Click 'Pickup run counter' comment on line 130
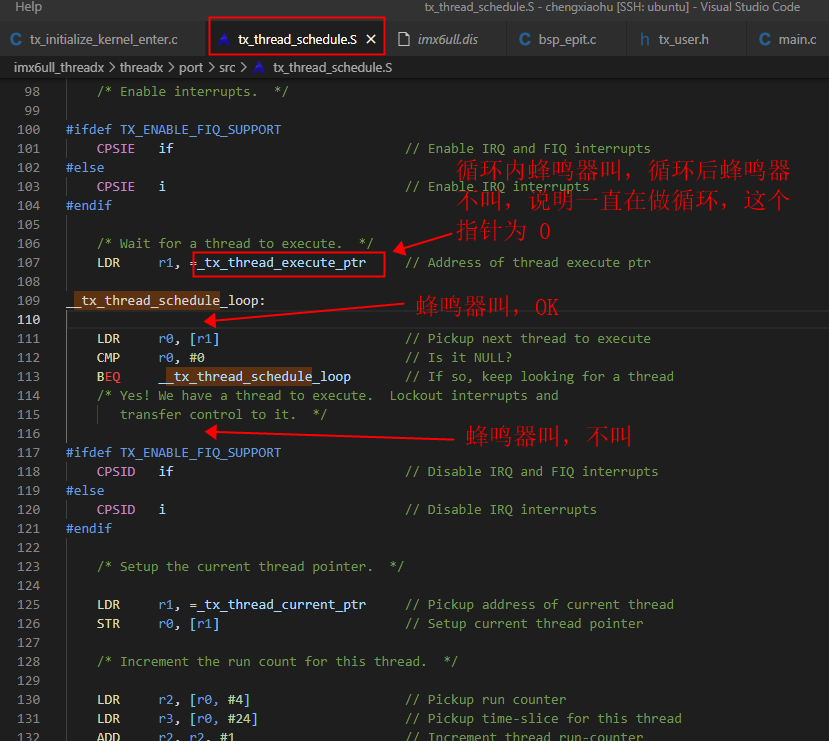 [x=486, y=700]
